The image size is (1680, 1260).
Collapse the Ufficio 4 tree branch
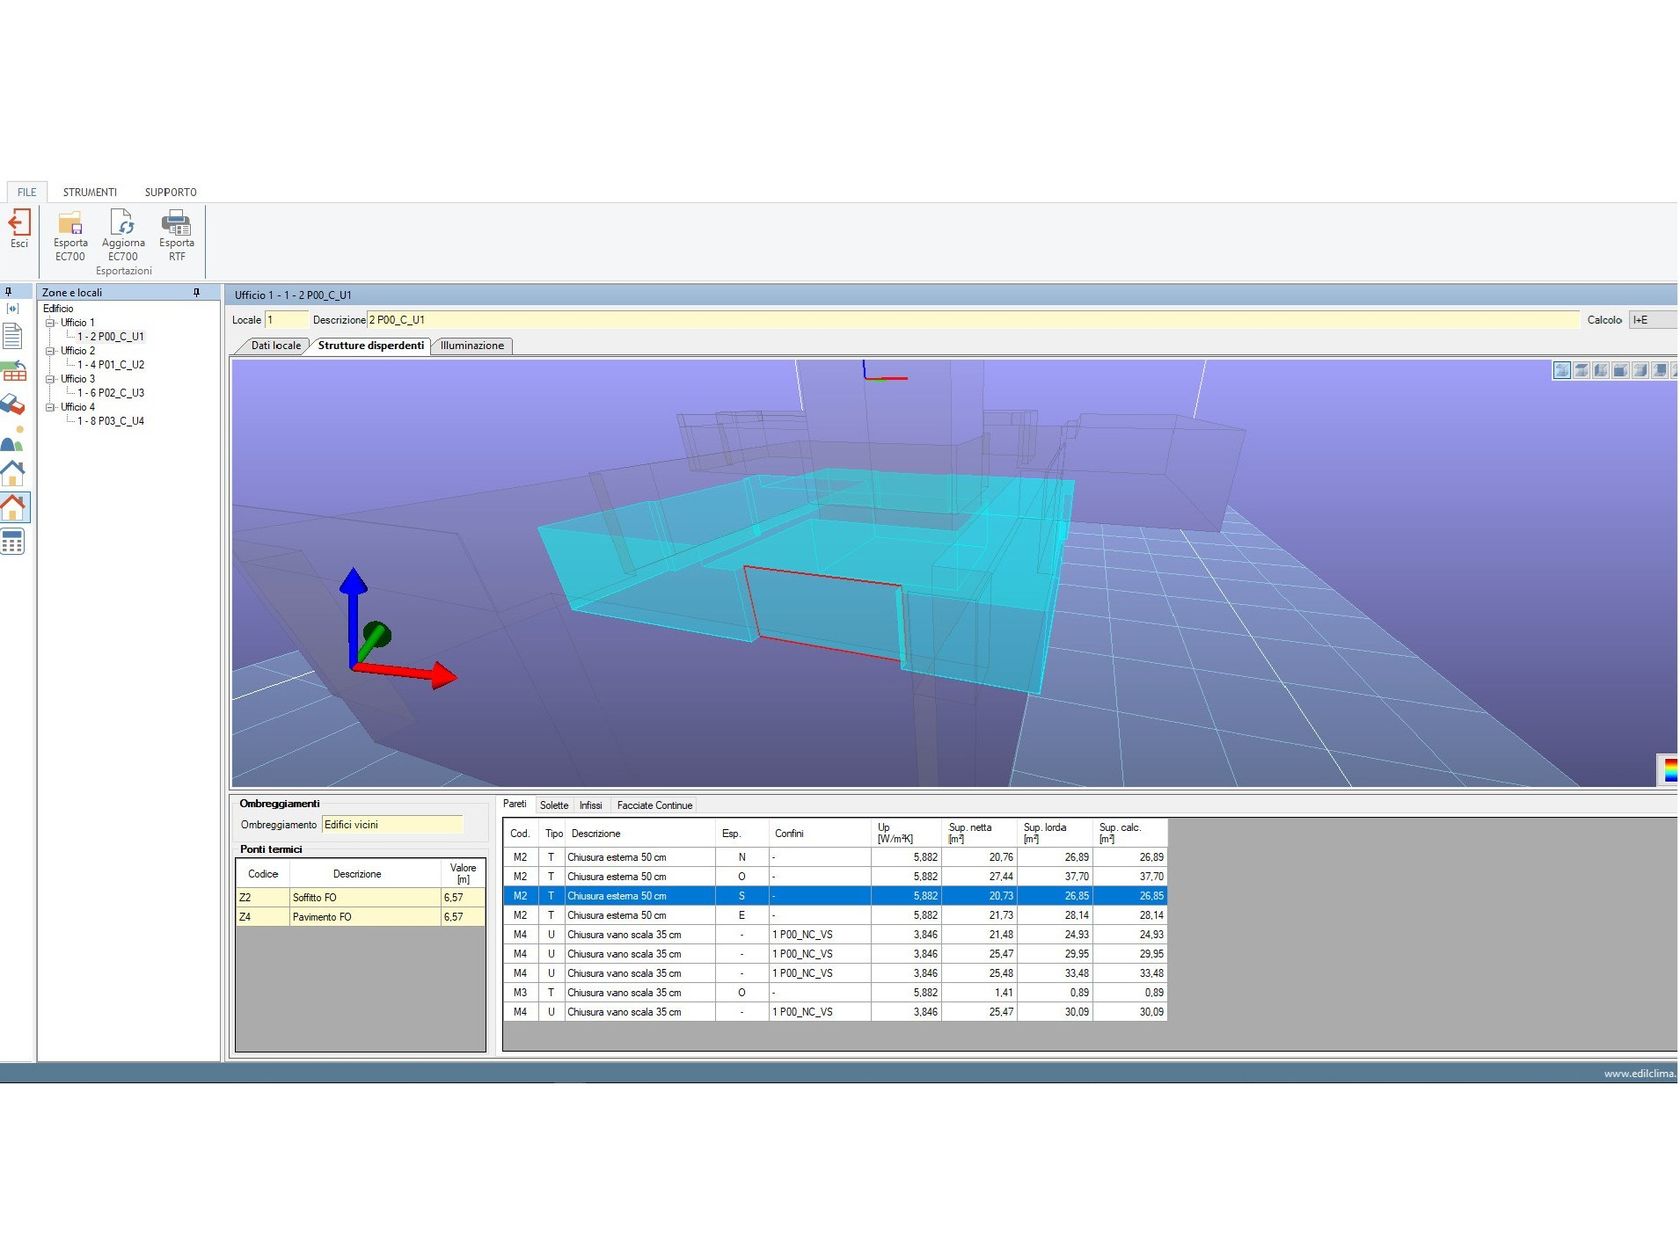point(50,407)
